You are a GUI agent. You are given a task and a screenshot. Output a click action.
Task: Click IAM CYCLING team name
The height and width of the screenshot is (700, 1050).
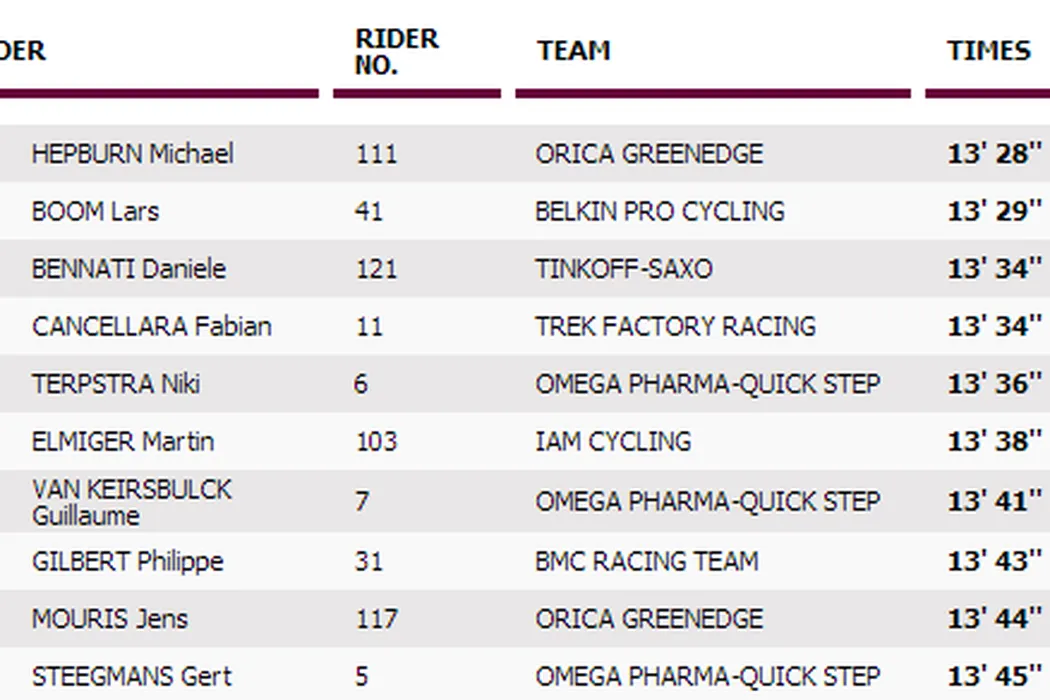(612, 442)
